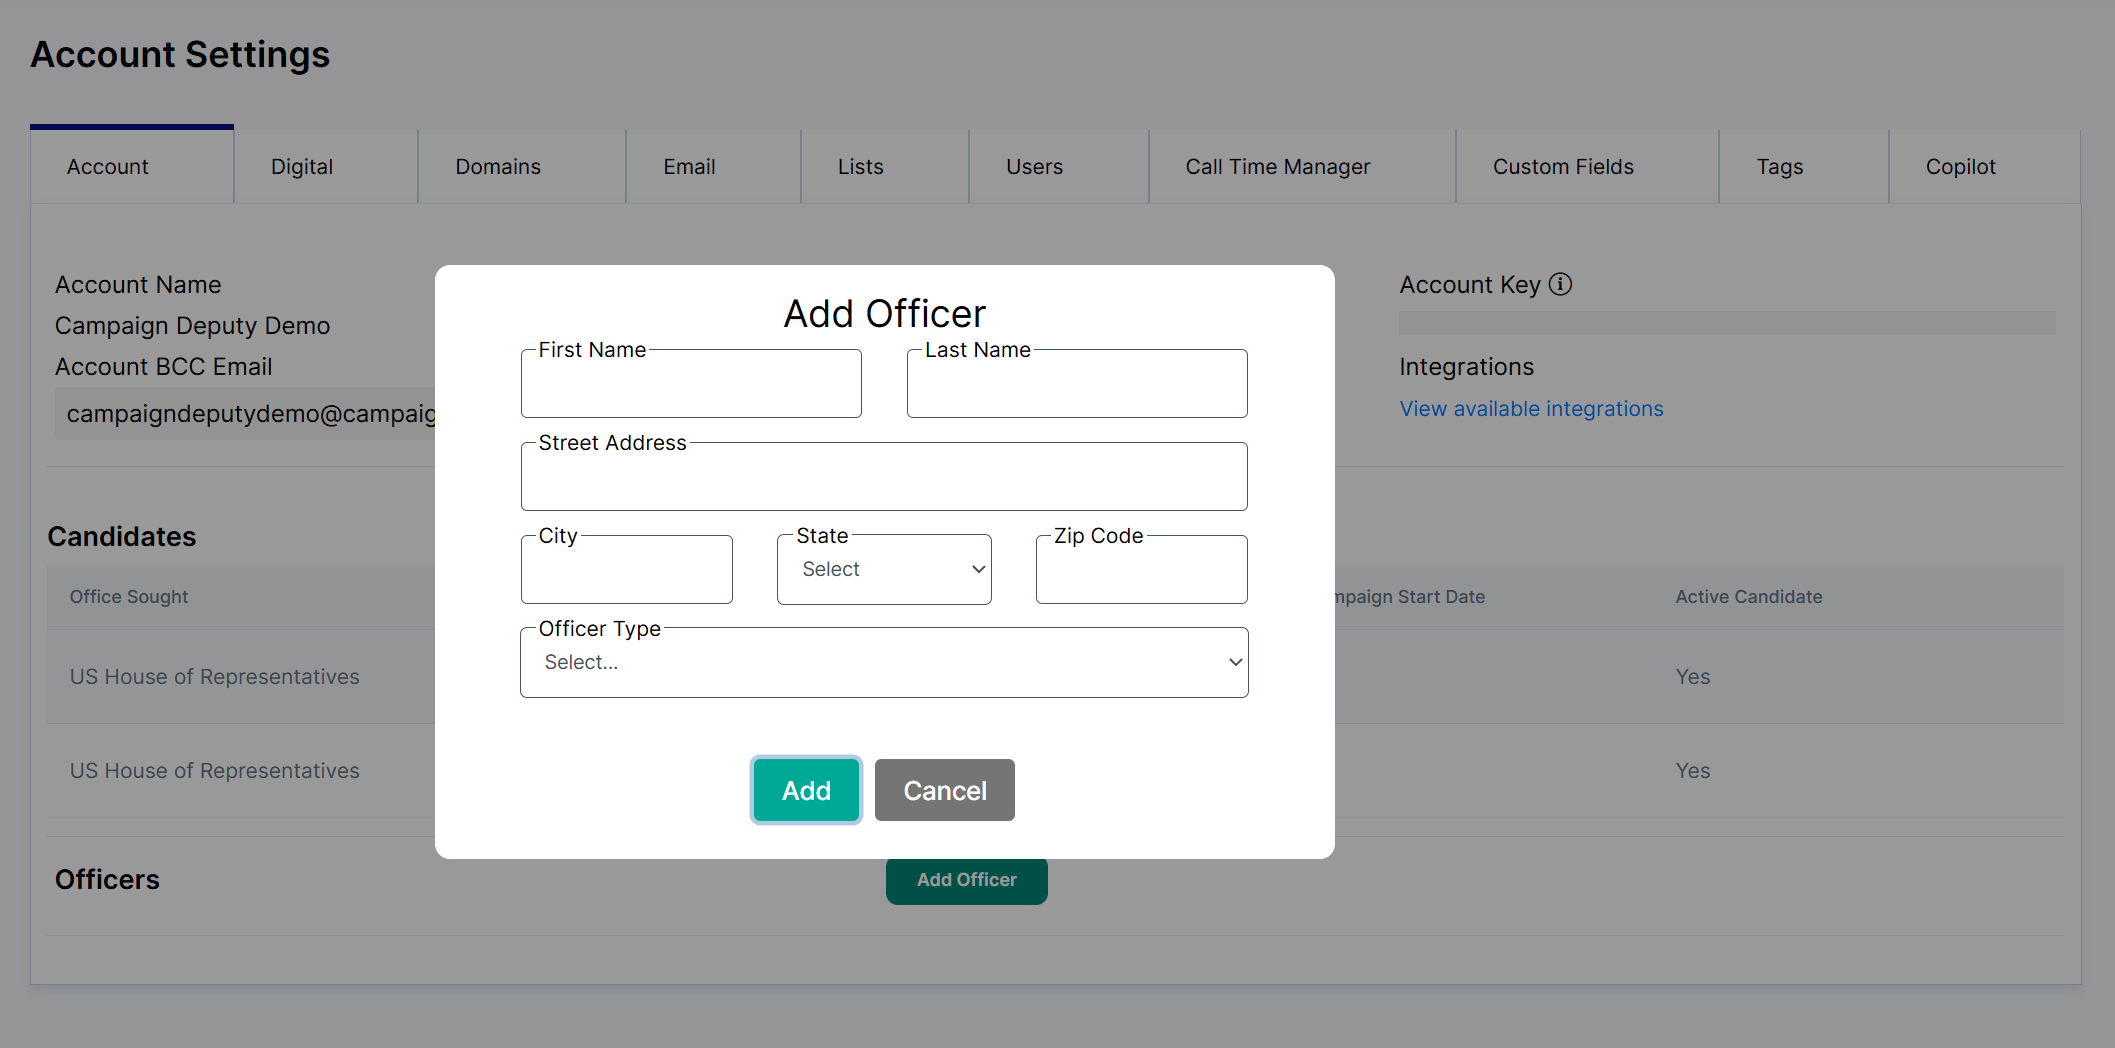This screenshot has width=2115, height=1048.
Task: Click the Account Key info icon
Action: click(x=1560, y=285)
